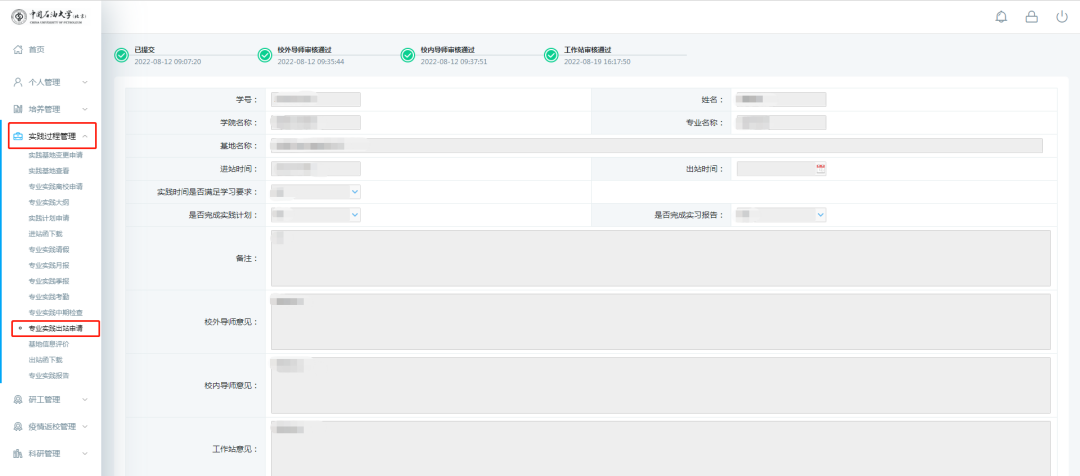The height and width of the screenshot is (476, 1080).
Task: Open the 是否完成实践计划 dropdown
Action: point(315,214)
